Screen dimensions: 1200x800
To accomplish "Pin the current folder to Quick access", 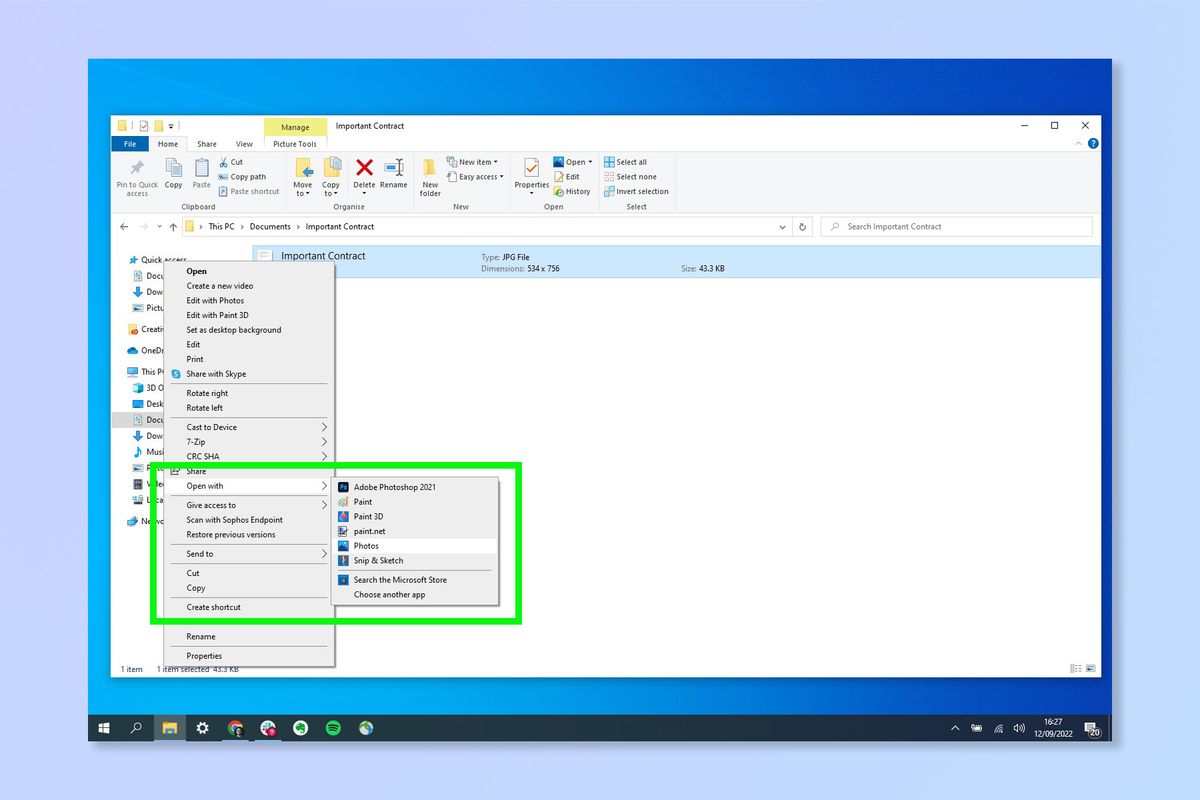I will (x=136, y=178).
